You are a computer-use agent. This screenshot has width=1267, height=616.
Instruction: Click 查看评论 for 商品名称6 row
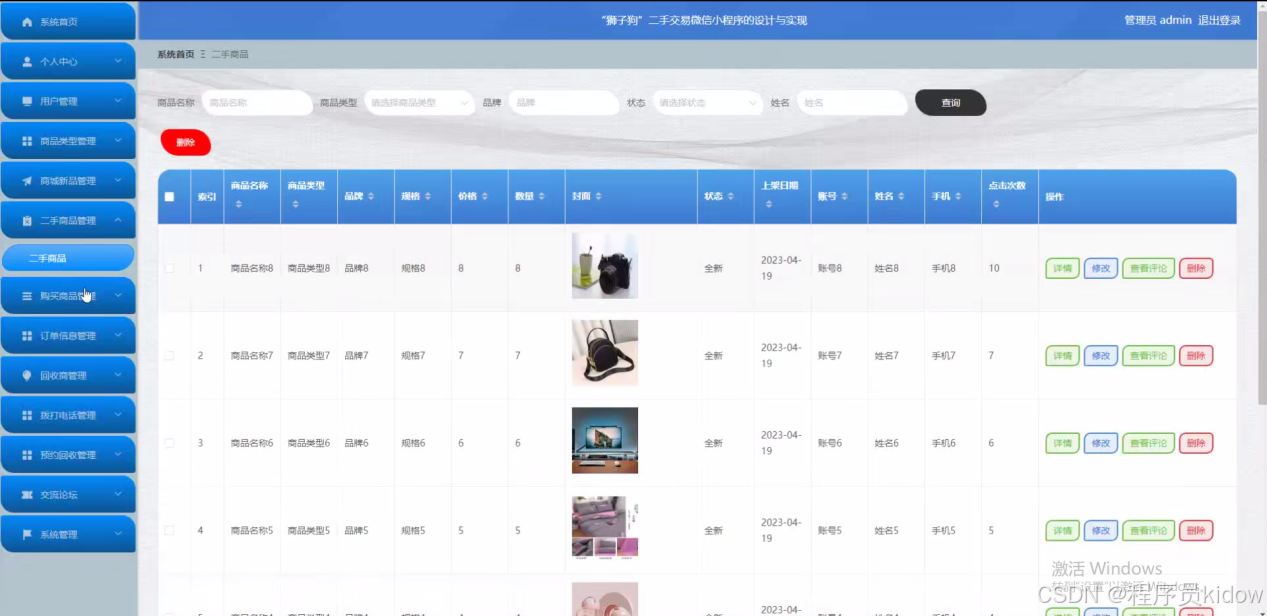[1148, 443]
